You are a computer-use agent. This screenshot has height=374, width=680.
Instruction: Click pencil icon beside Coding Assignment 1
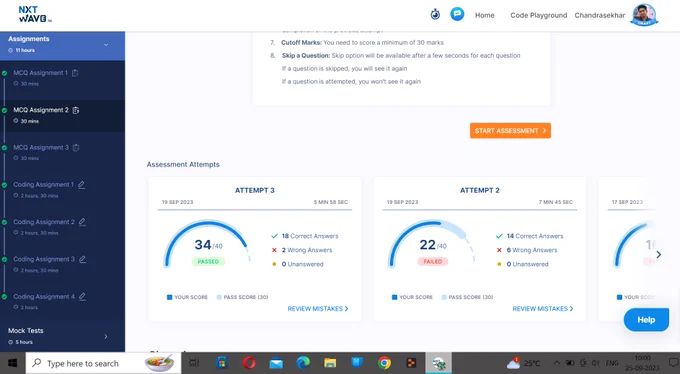point(82,185)
